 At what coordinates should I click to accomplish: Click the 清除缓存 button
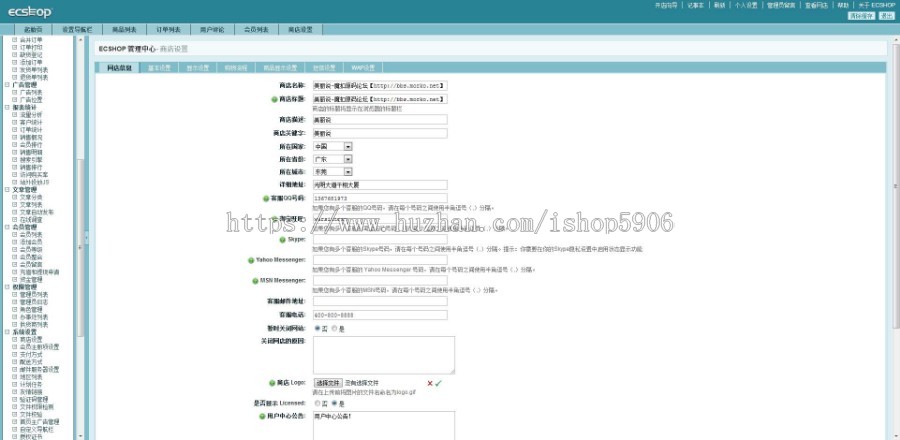coord(861,16)
